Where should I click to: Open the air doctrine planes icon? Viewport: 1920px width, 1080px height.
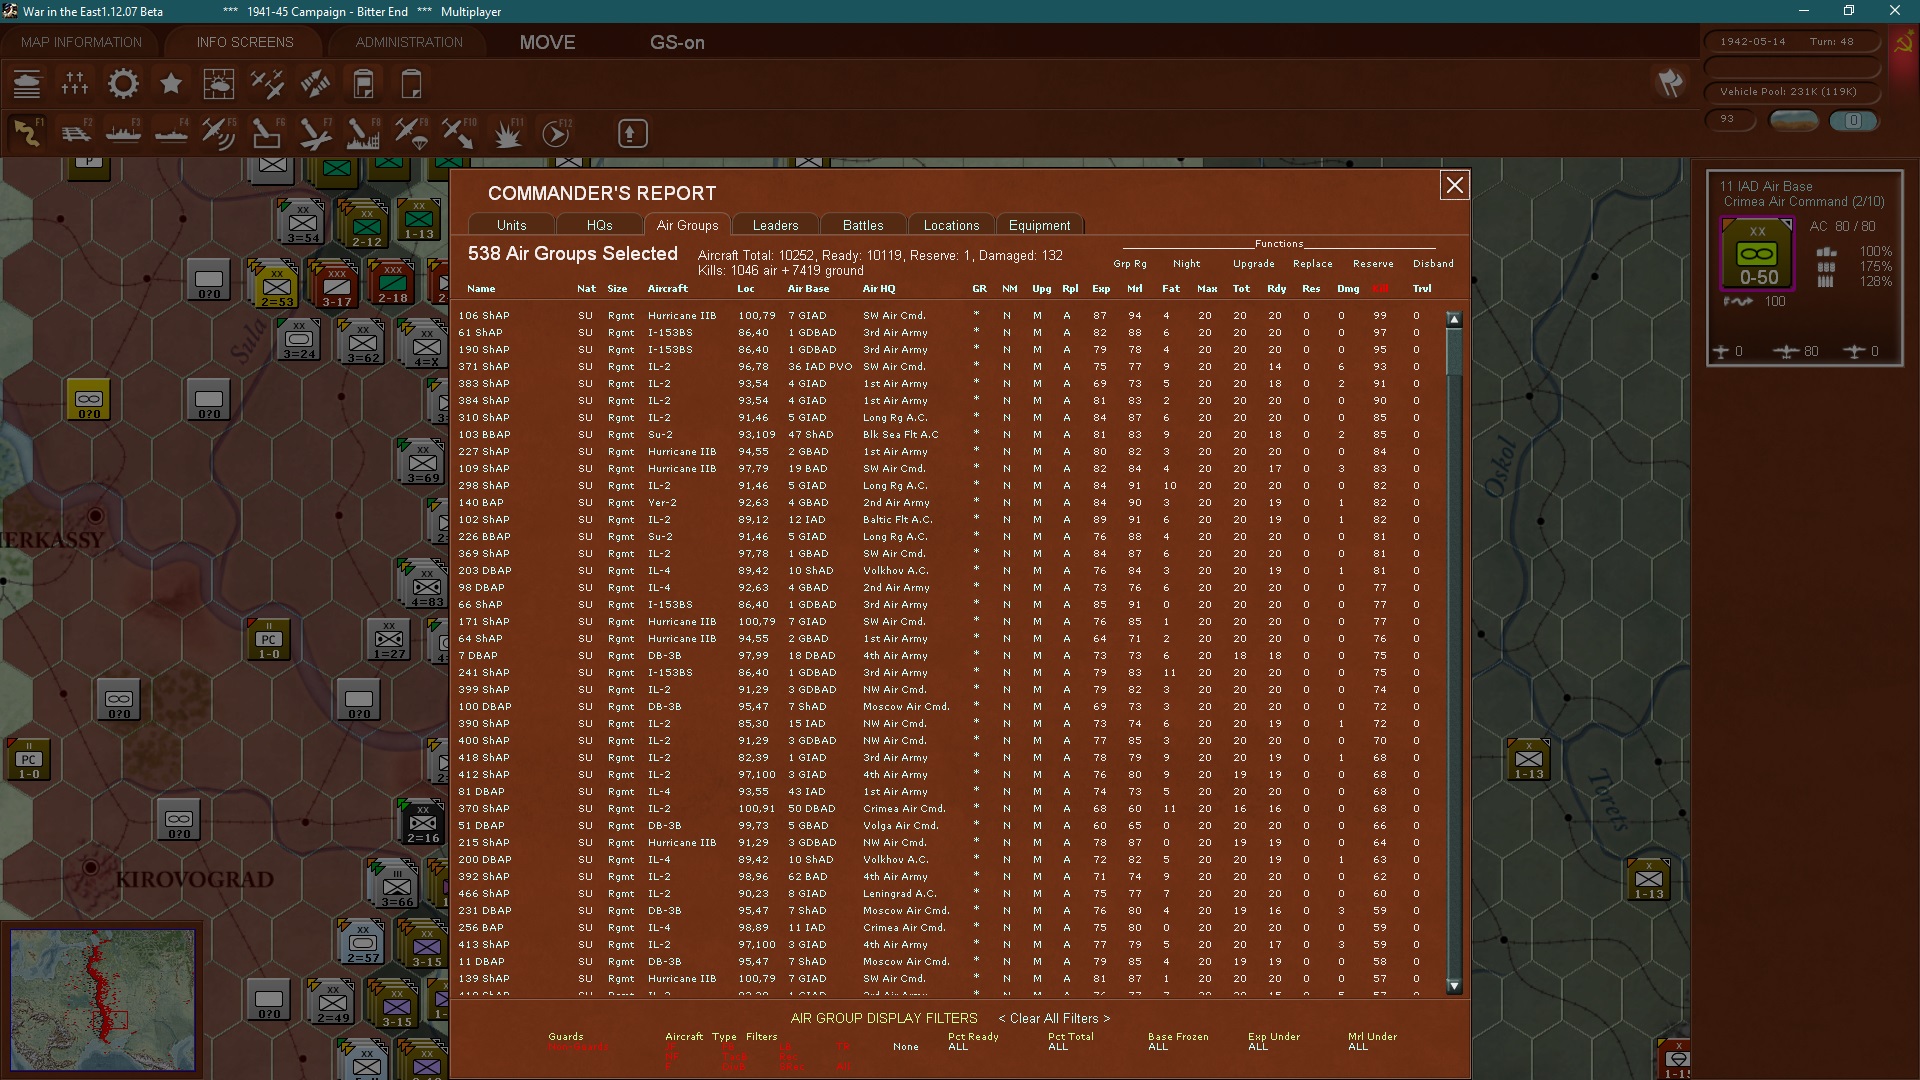(267, 84)
